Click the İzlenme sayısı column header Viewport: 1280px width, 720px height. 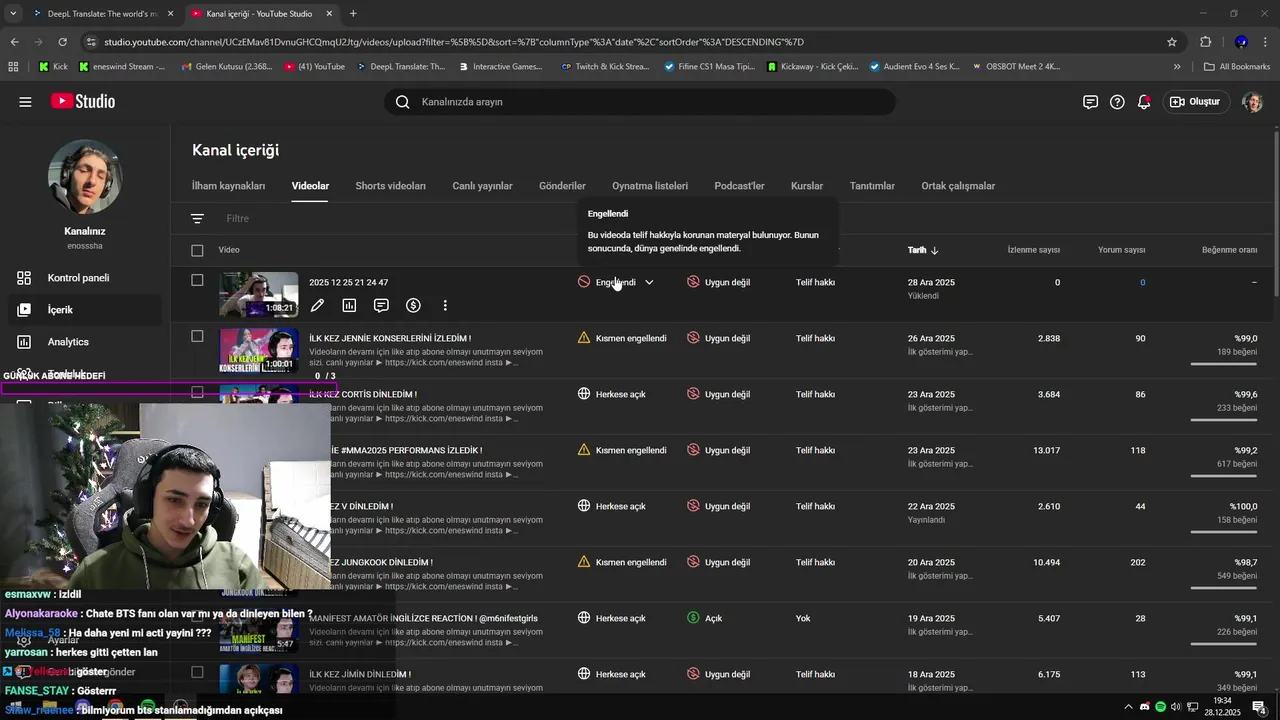pos(1034,250)
